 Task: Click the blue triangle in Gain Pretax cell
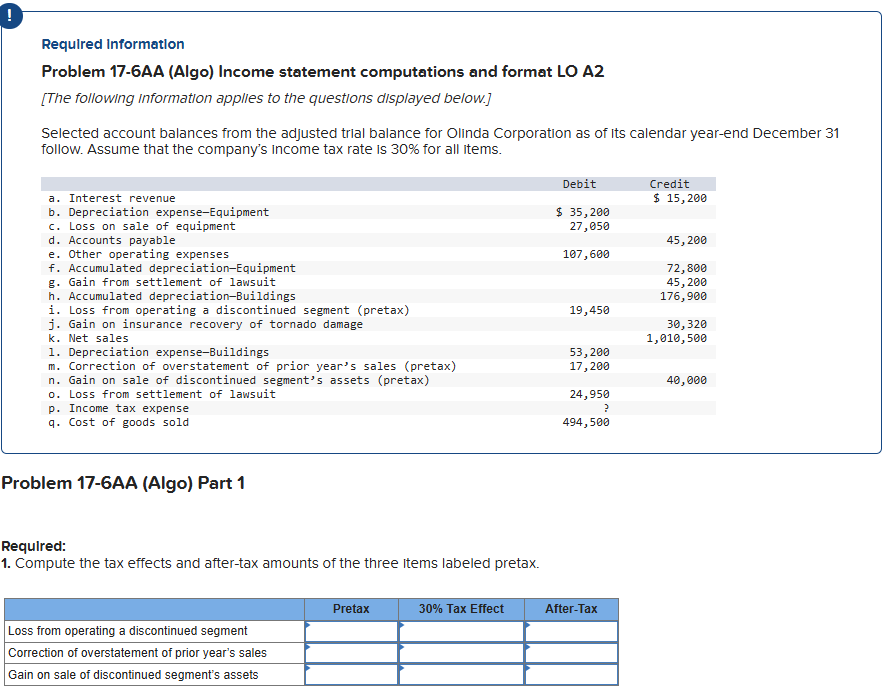(x=308, y=670)
